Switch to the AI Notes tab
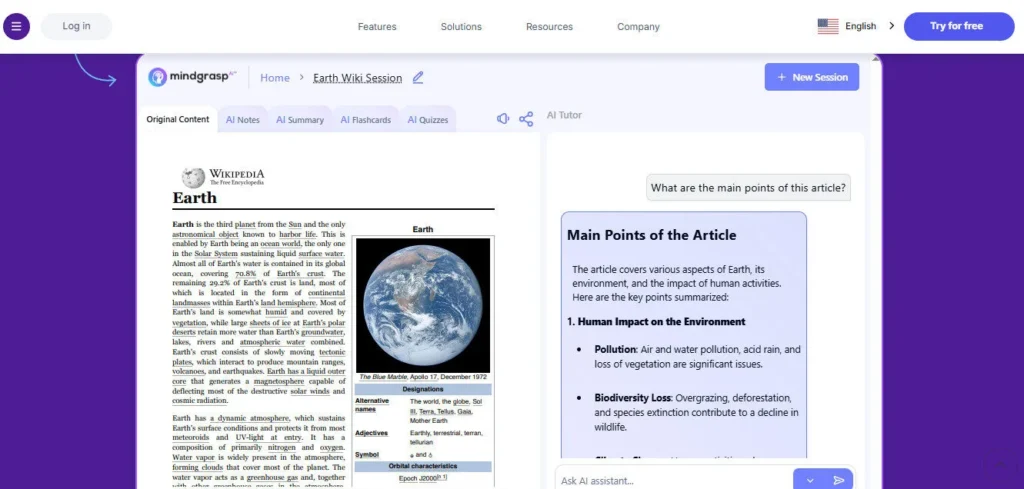Viewport: 1024px width, 489px height. pyautogui.click(x=242, y=120)
